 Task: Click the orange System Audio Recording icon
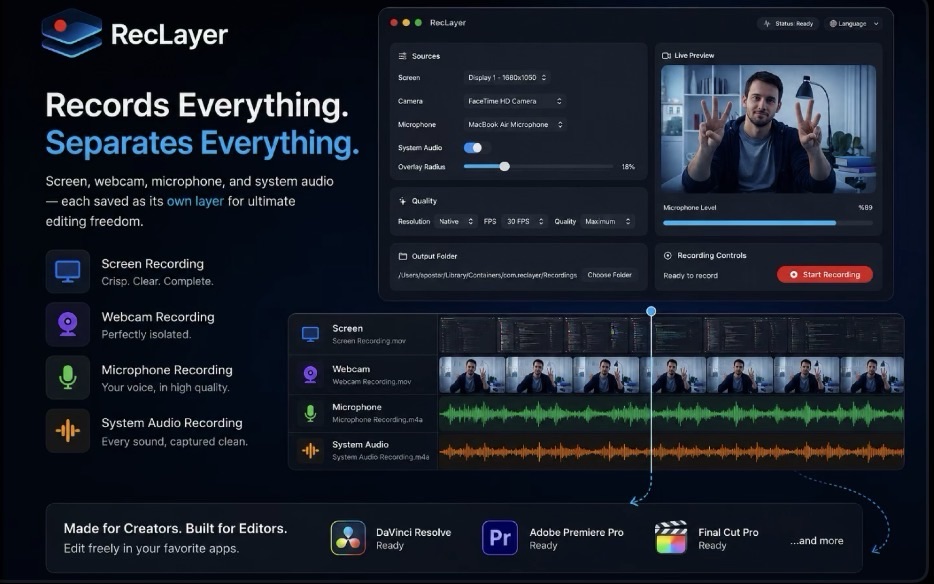point(67,431)
